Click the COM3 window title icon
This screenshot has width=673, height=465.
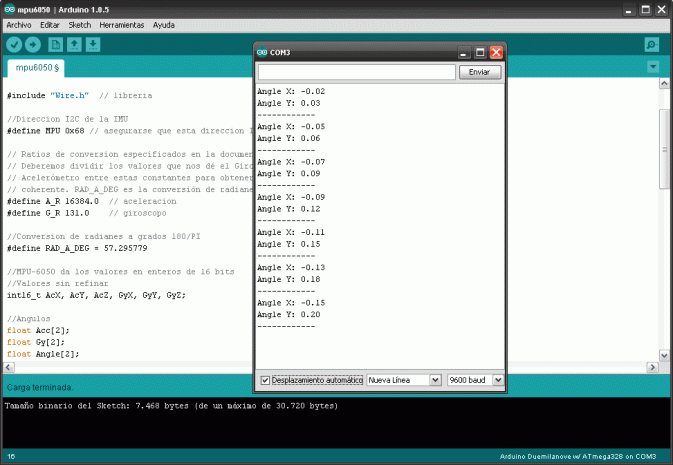click(x=262, y=52)
